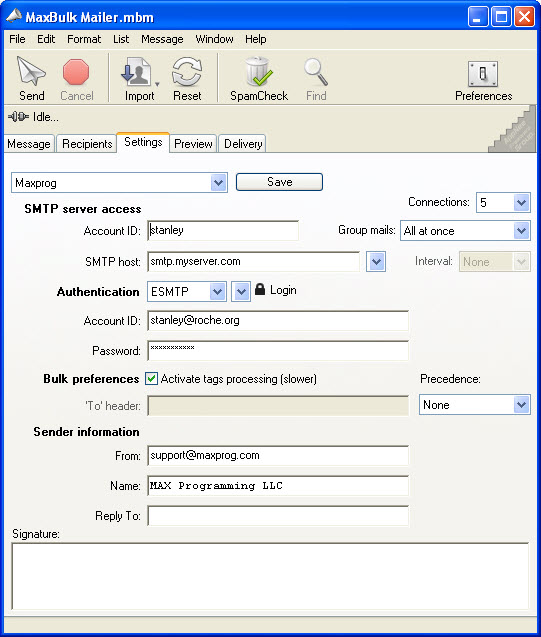Click the disabled 'To' header field
This screenshot has width=541, height=637.
(278, 405)
